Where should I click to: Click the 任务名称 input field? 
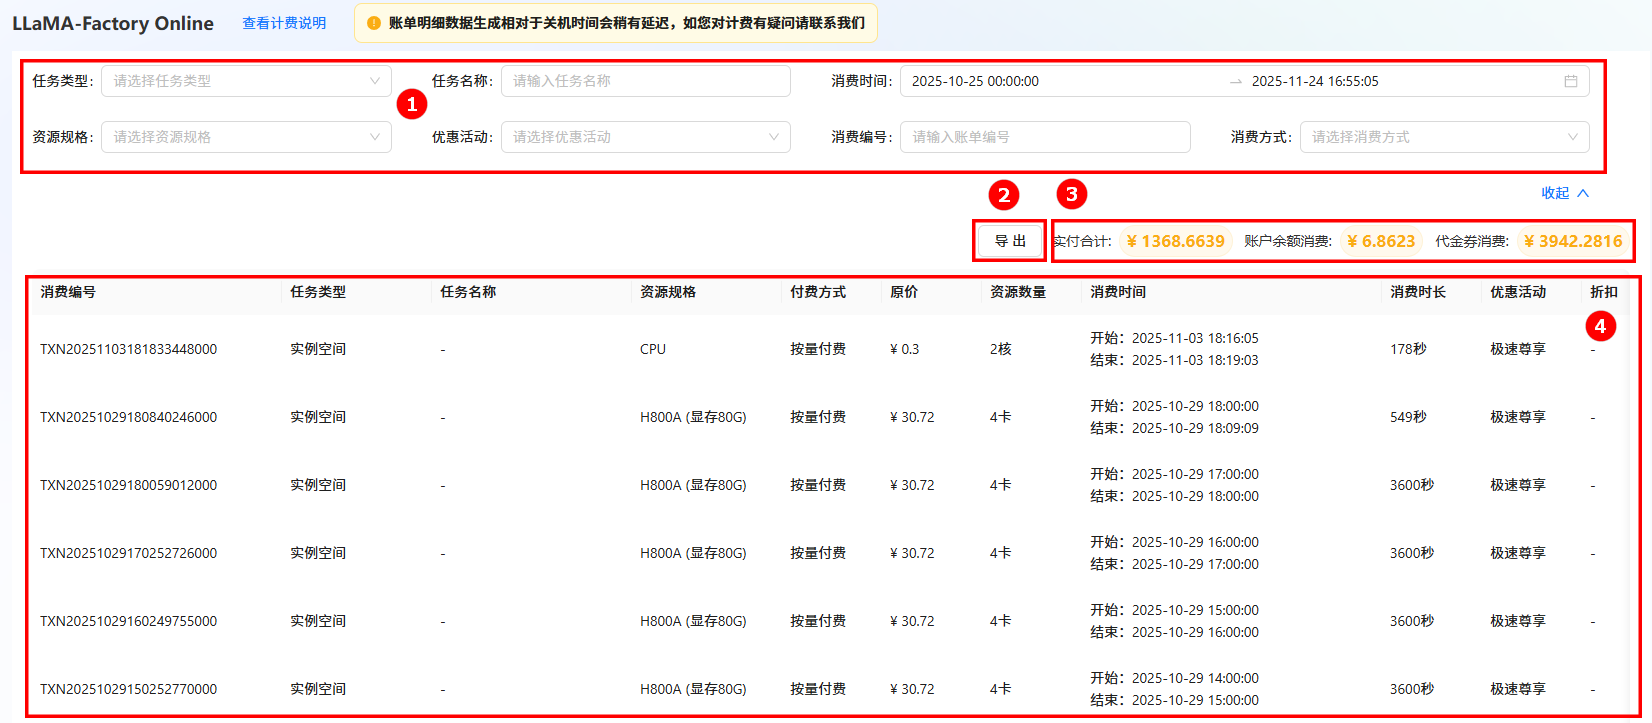(646, 81)
